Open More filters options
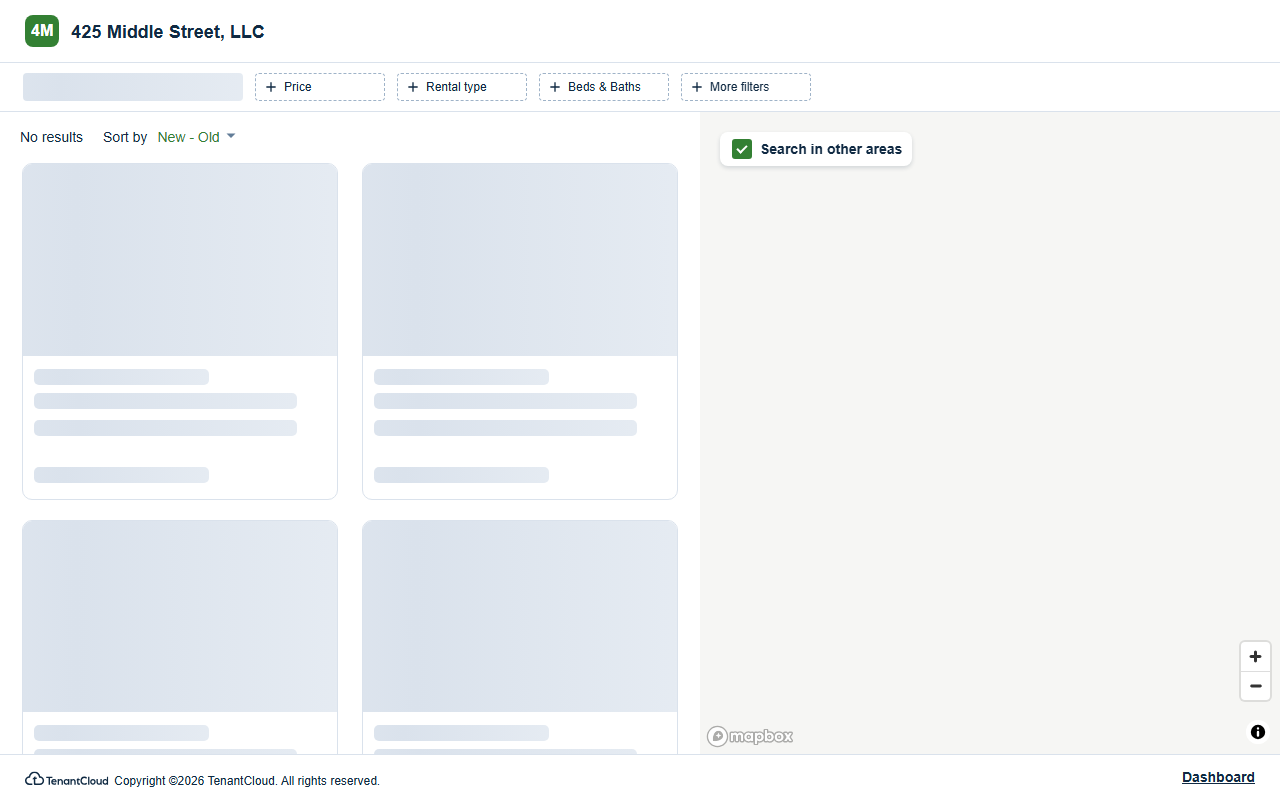 tap(746, 87)
